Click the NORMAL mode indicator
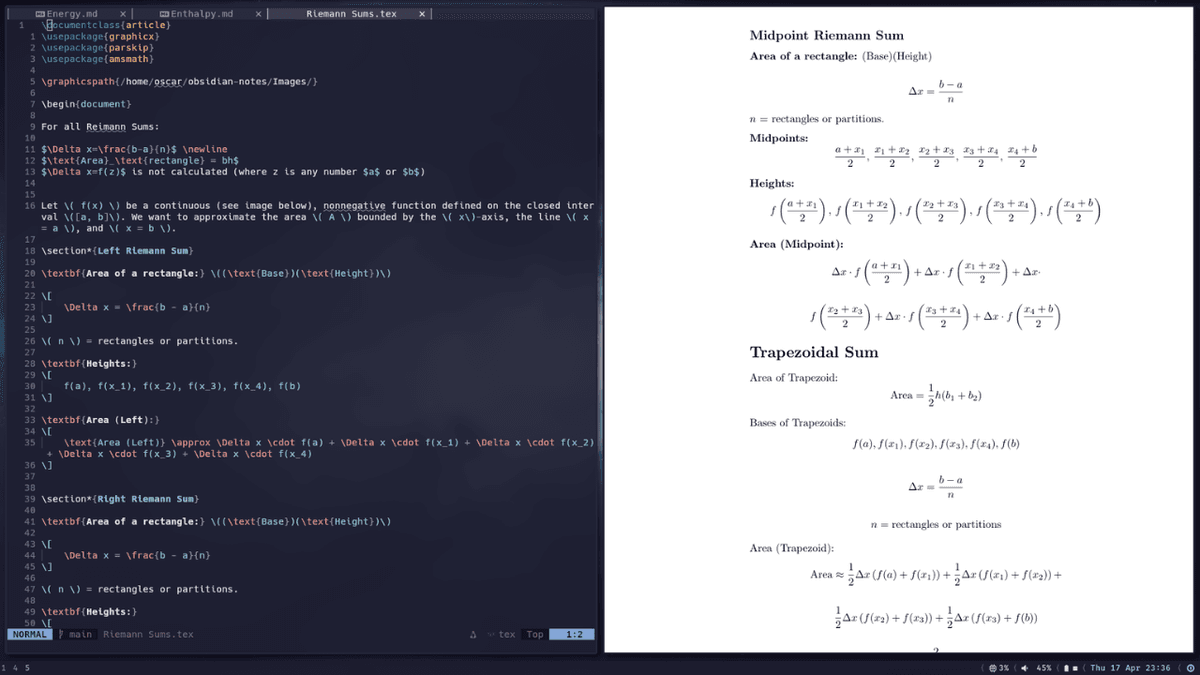Image resolution: width=1200 pixels, height=675 pixels. click(29, 634)
